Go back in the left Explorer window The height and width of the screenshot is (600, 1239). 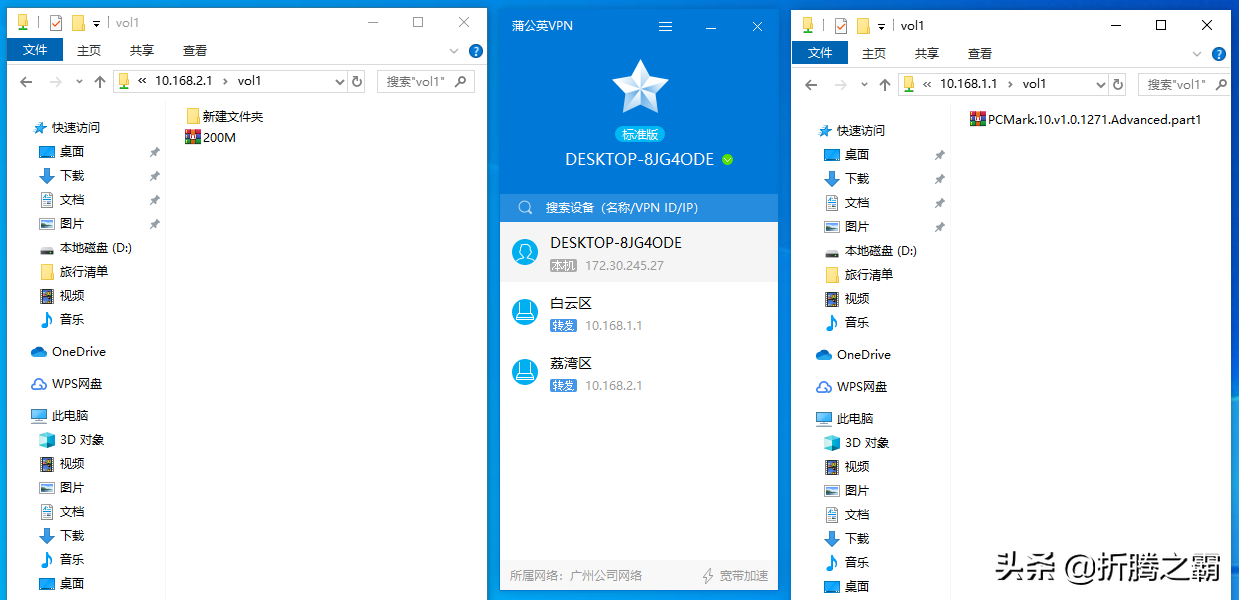click(26, 82)
